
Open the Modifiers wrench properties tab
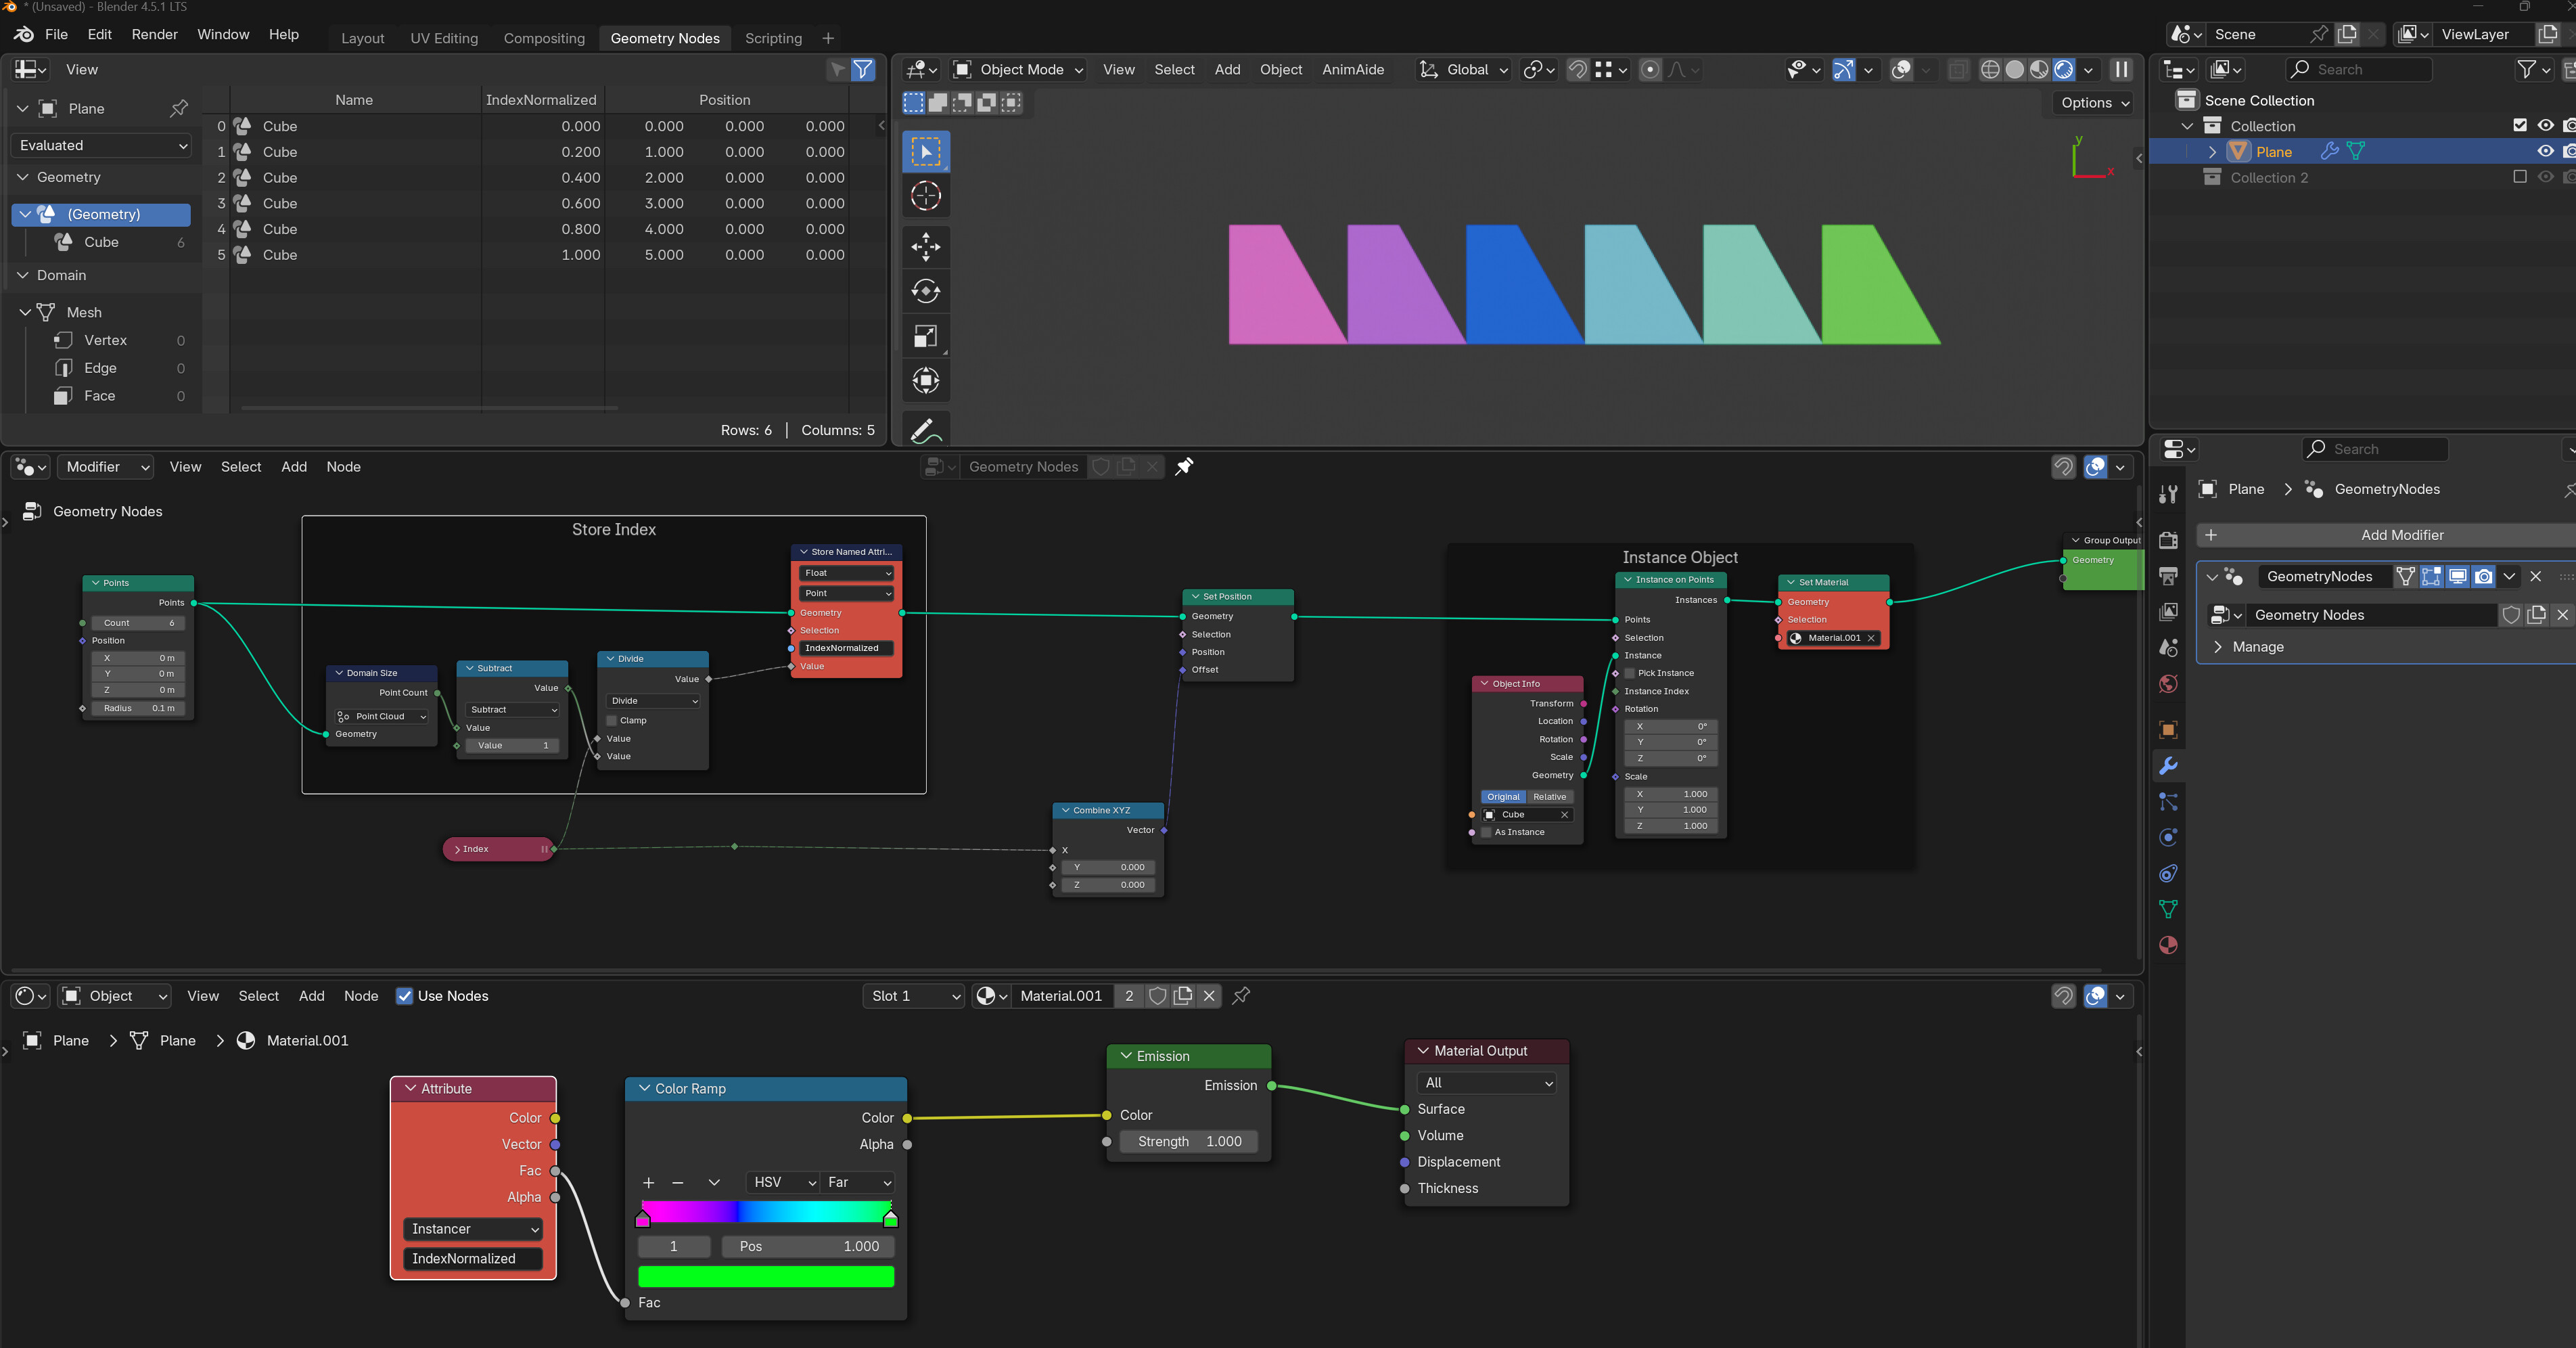(2168, 766)
